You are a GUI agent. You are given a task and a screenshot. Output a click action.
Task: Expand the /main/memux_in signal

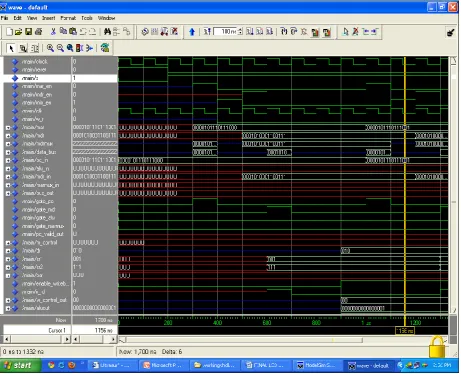pos(8,185)
